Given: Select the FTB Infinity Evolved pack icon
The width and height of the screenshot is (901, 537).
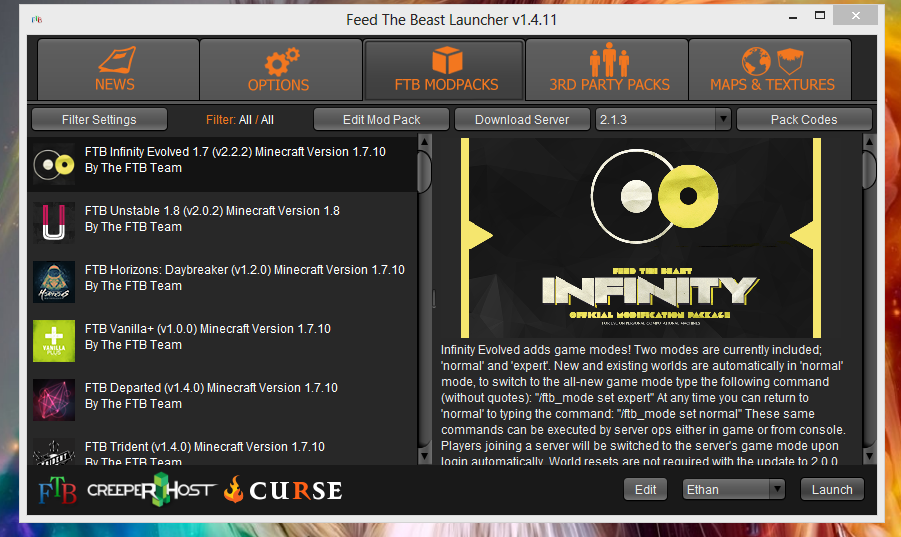Looking at the screenshot, I should [x=54, y=164].
